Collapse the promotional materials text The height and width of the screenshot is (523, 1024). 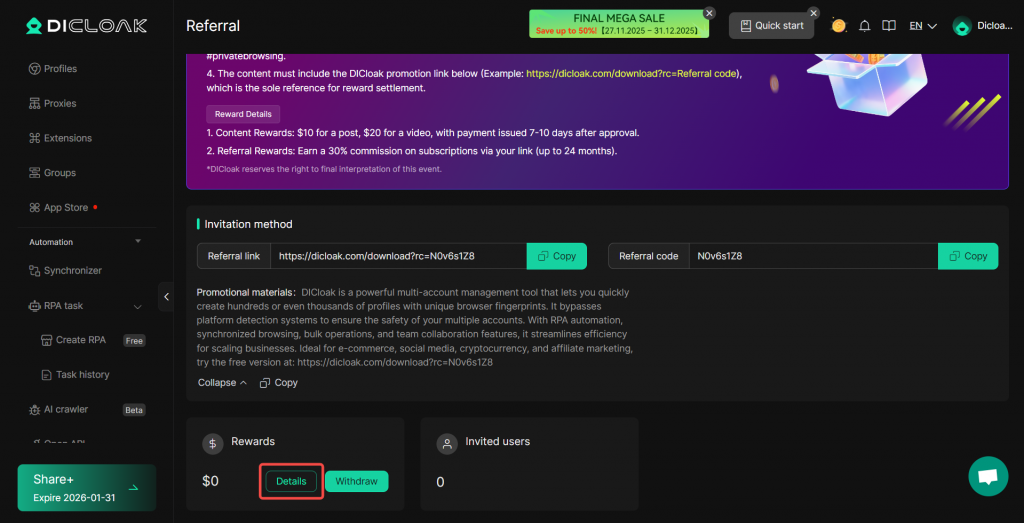pos(222,383)
